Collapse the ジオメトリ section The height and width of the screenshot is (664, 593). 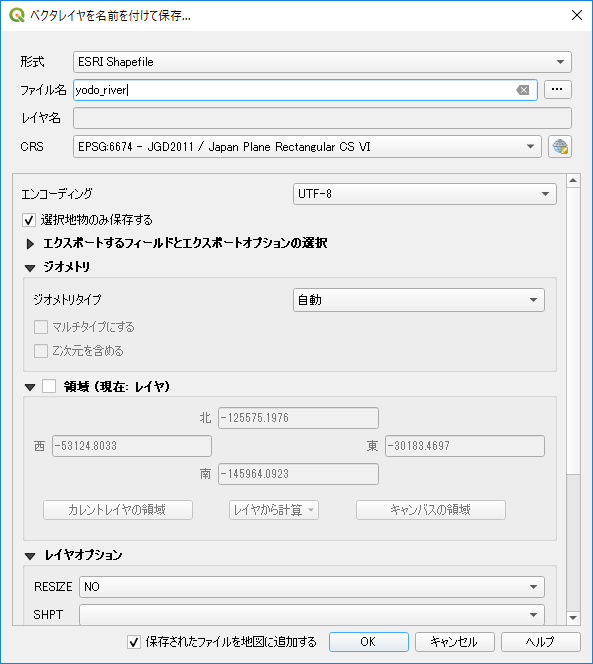[x=30, y=268]
